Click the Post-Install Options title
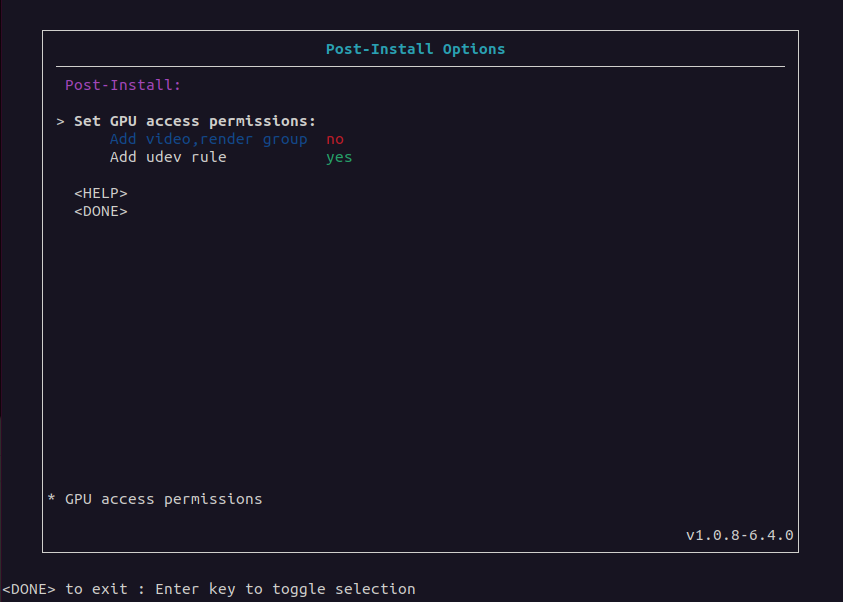This screenshot has height=602, width=843. [415, 49]
